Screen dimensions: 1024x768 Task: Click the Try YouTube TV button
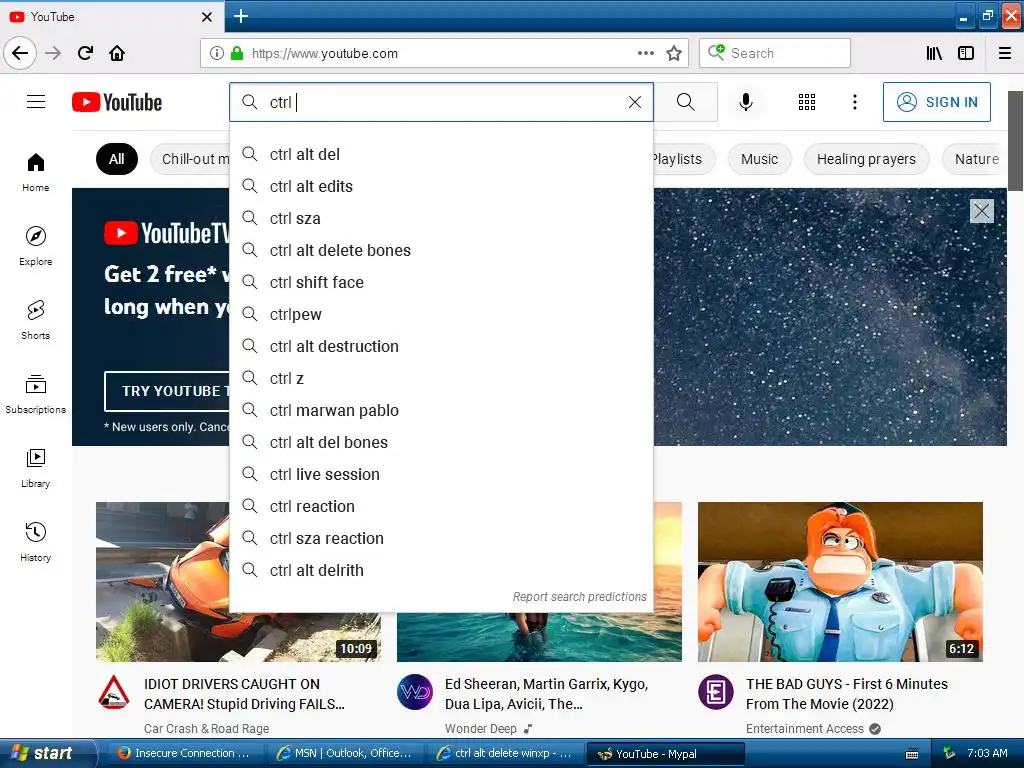pos(168,391)
